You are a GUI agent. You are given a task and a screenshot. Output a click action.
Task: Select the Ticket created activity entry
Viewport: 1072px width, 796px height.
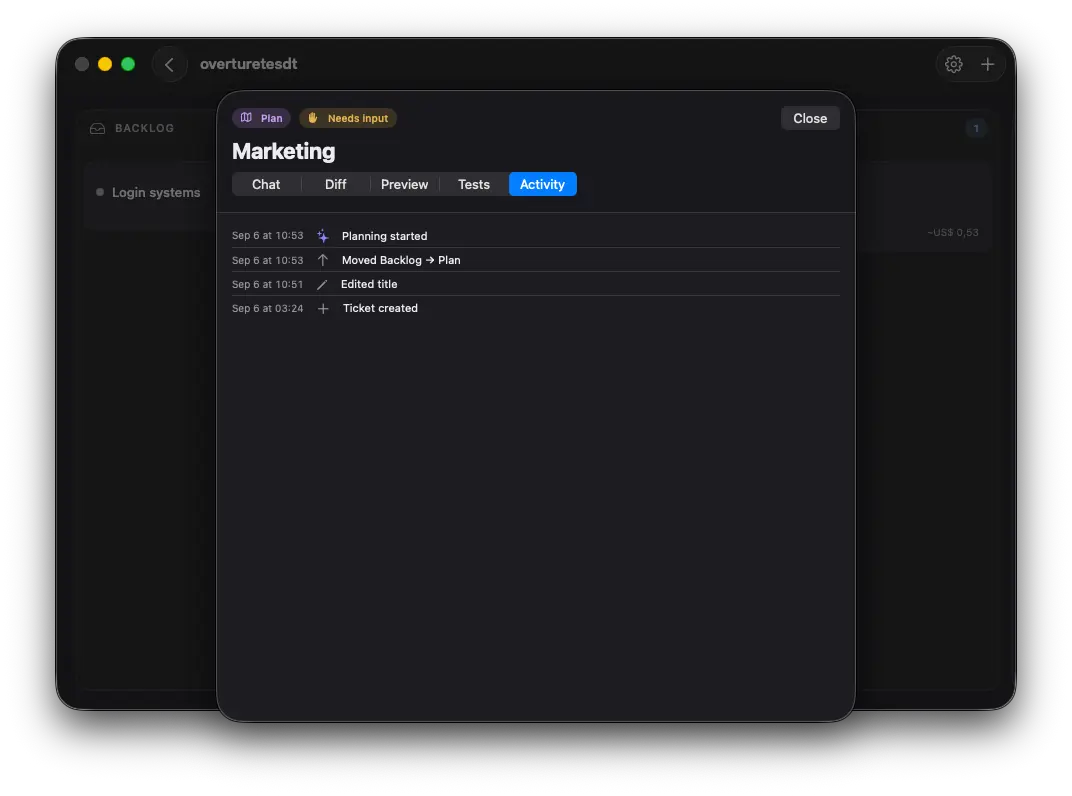click(x=536, y=308)
